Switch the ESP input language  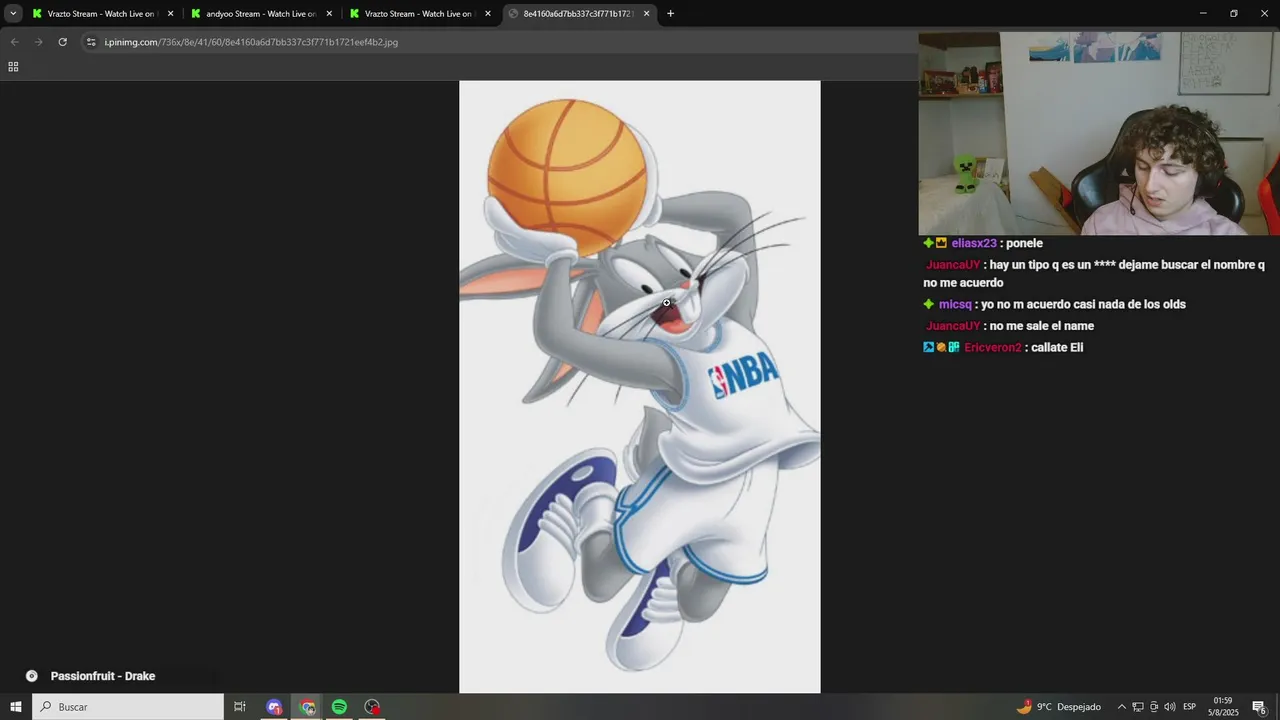coord(1190,707)
